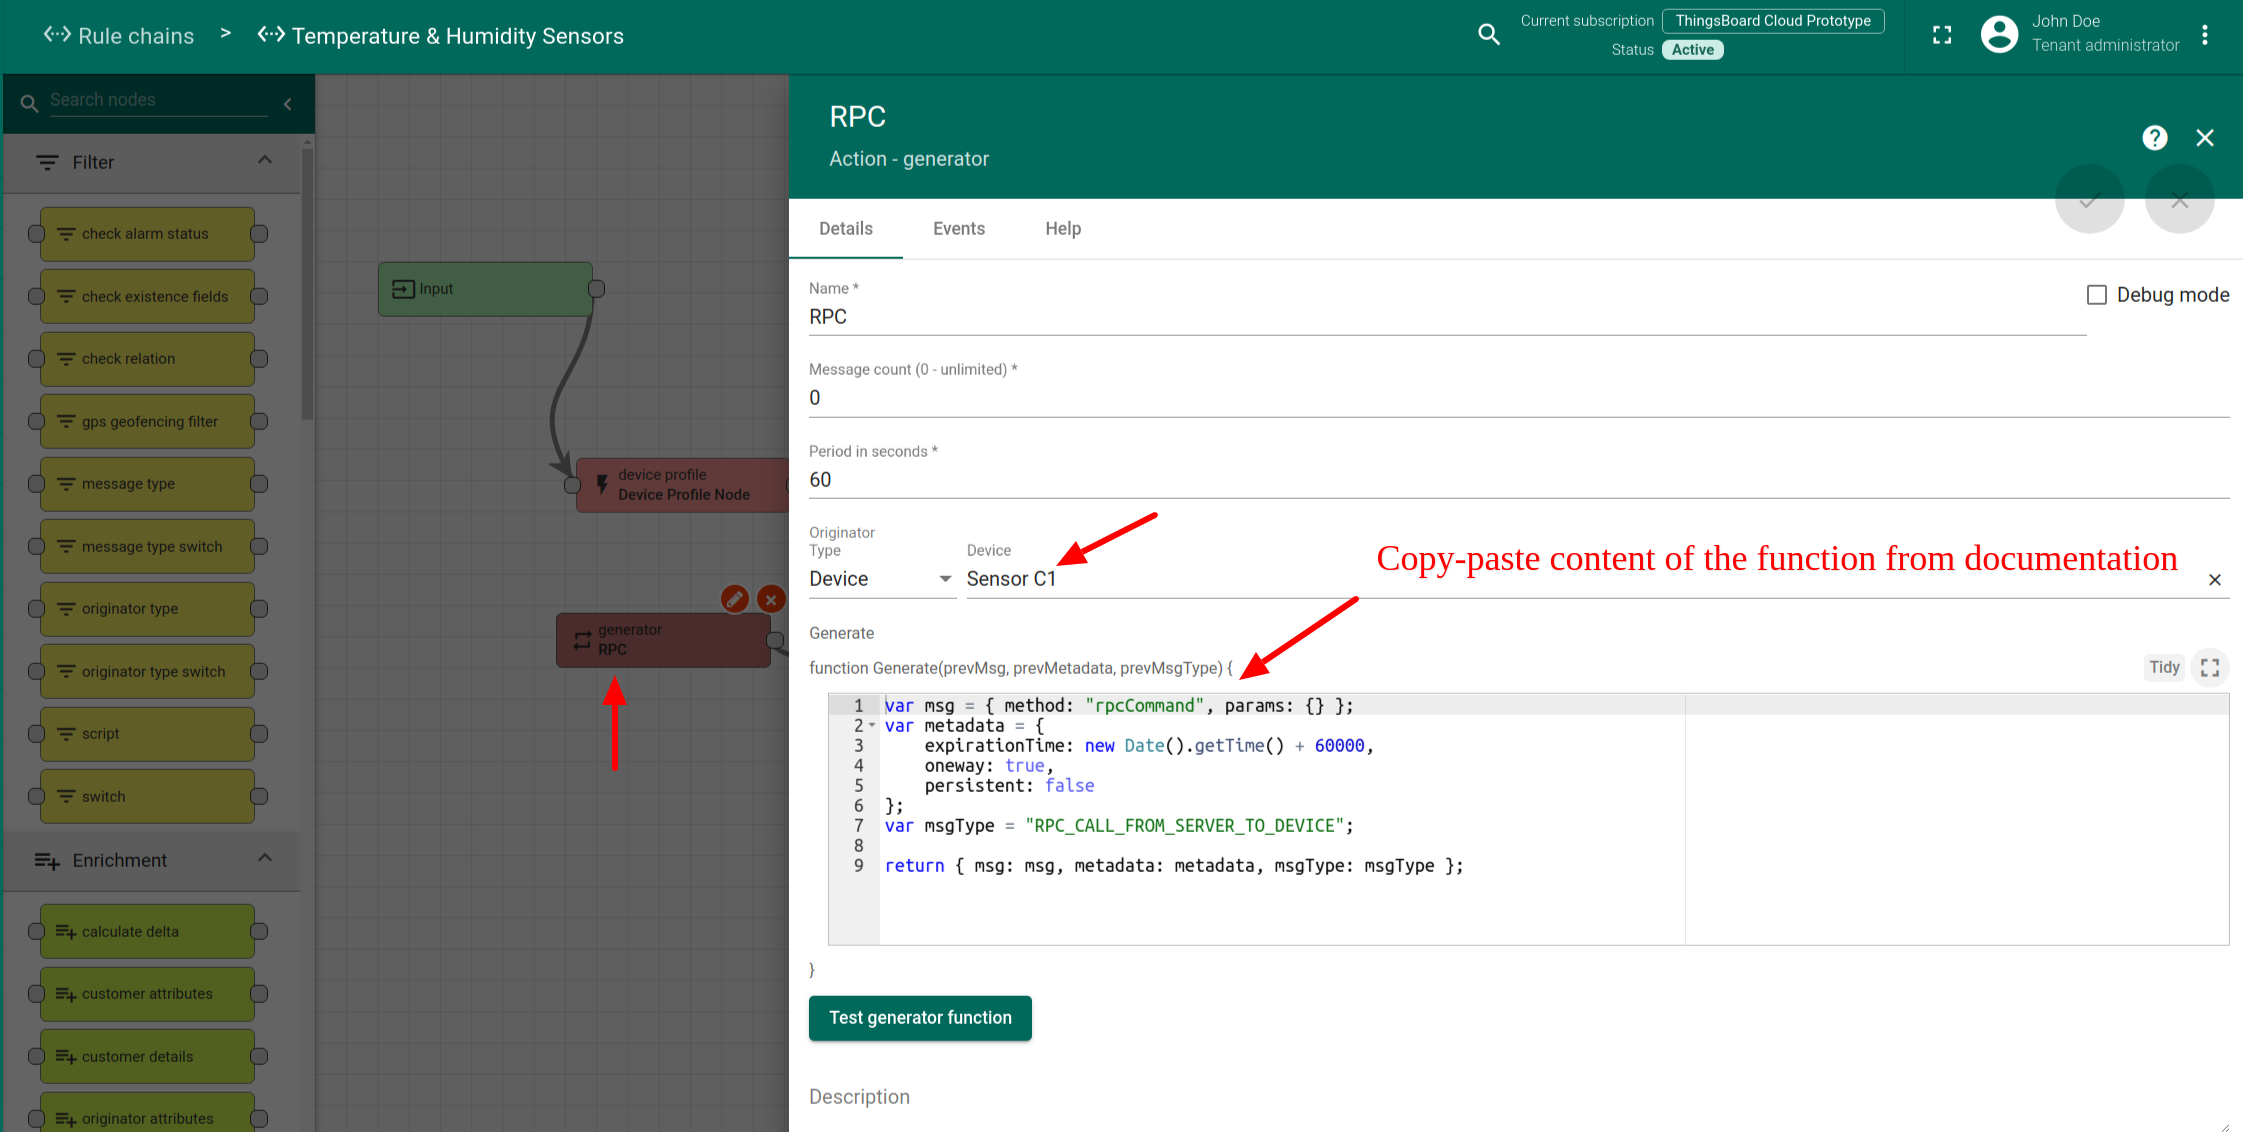2243x1132 pixels.
Task: Select the generator RPC node on canvas
Action: point(663,640)
